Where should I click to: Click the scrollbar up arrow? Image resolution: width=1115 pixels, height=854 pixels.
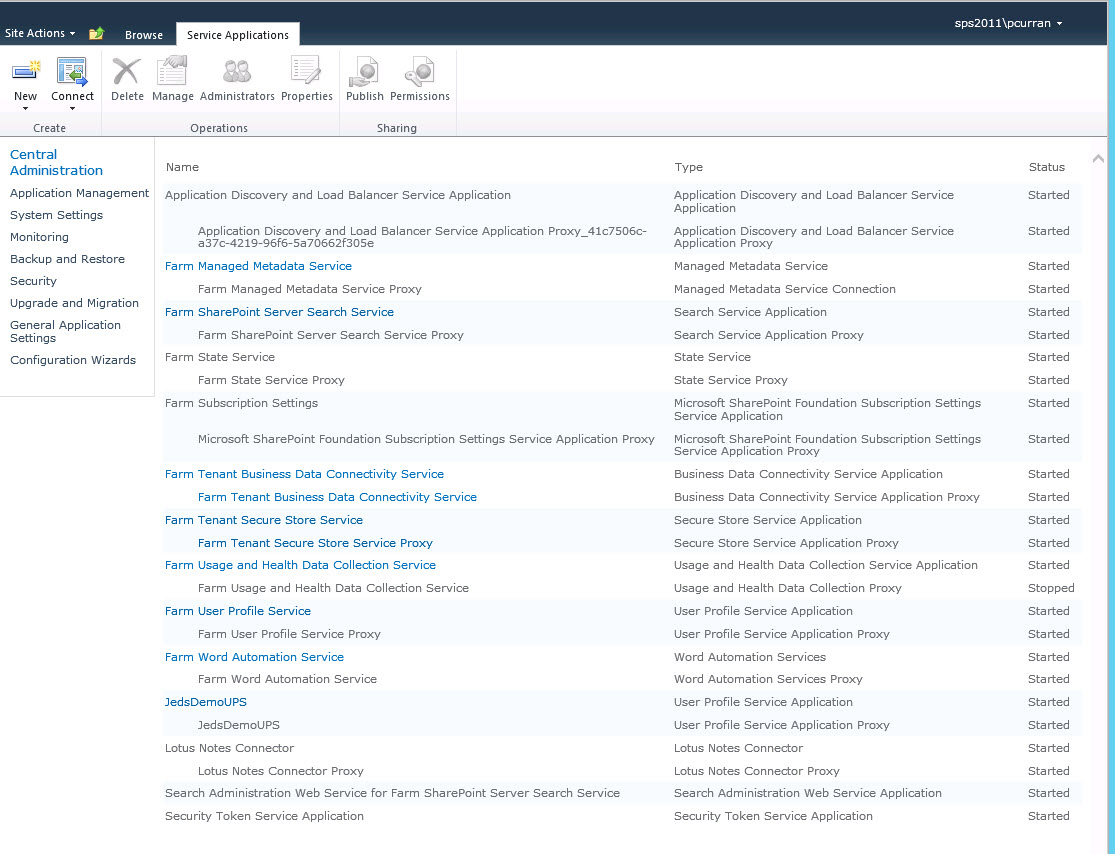[x=1098, y=157]
